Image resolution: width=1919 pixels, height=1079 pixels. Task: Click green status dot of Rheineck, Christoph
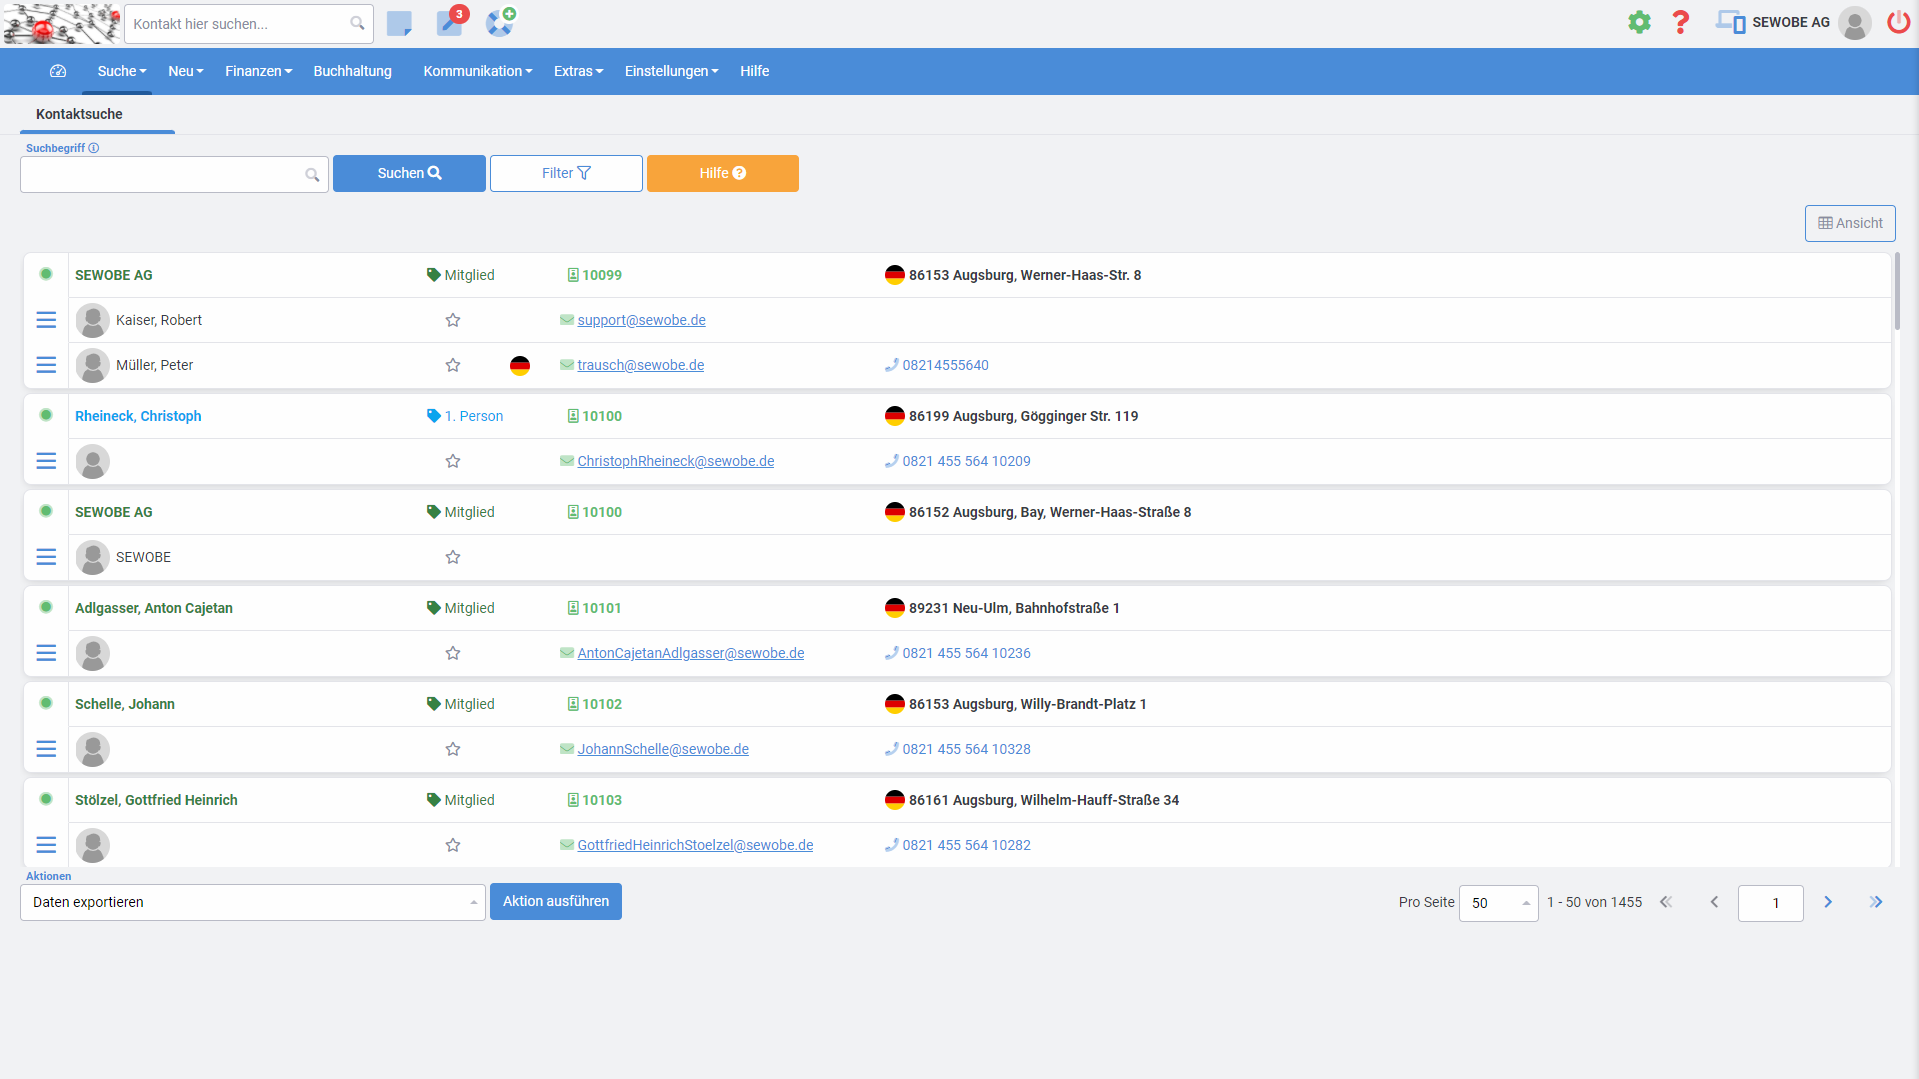(46, 415)
